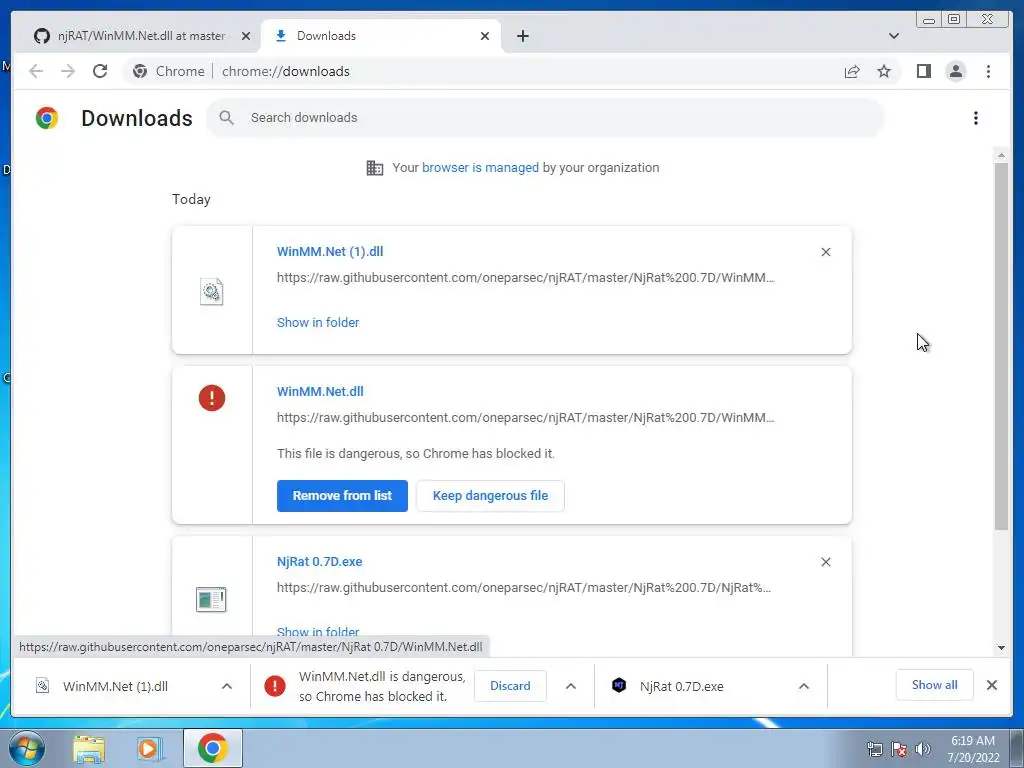Viewport: 1024px width, 768px height.
Task: Click the WinMM.Net (1).dll file icon
Action: tap(212, 291)
